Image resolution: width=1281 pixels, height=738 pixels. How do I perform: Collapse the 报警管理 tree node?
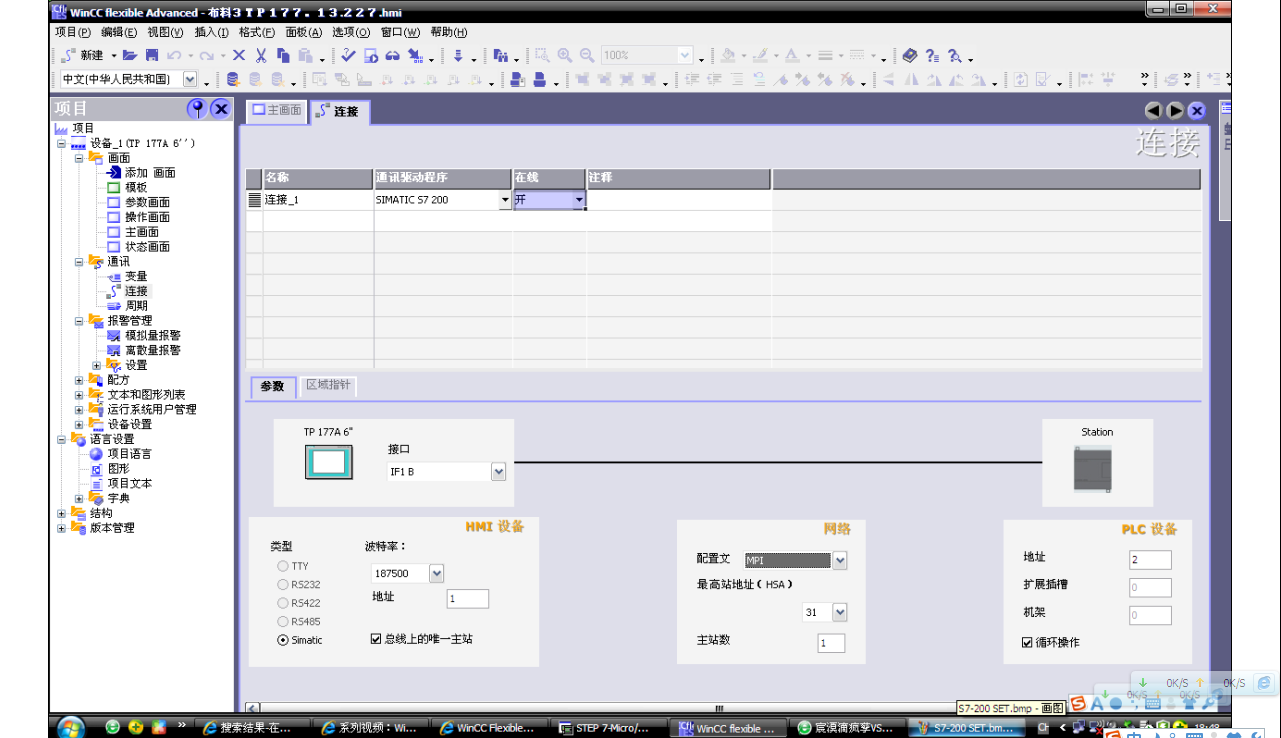(79, 321)
